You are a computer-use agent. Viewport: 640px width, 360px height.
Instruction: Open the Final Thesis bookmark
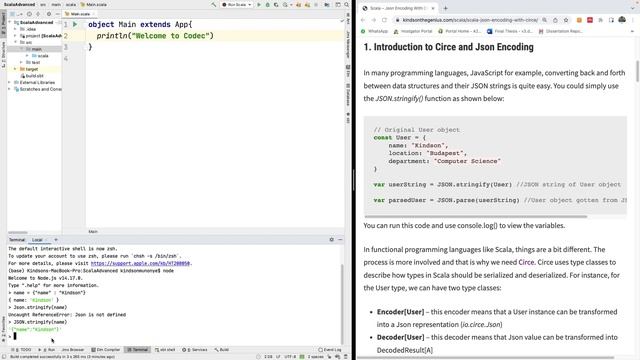pyautogui.click(x=510, y=31)
